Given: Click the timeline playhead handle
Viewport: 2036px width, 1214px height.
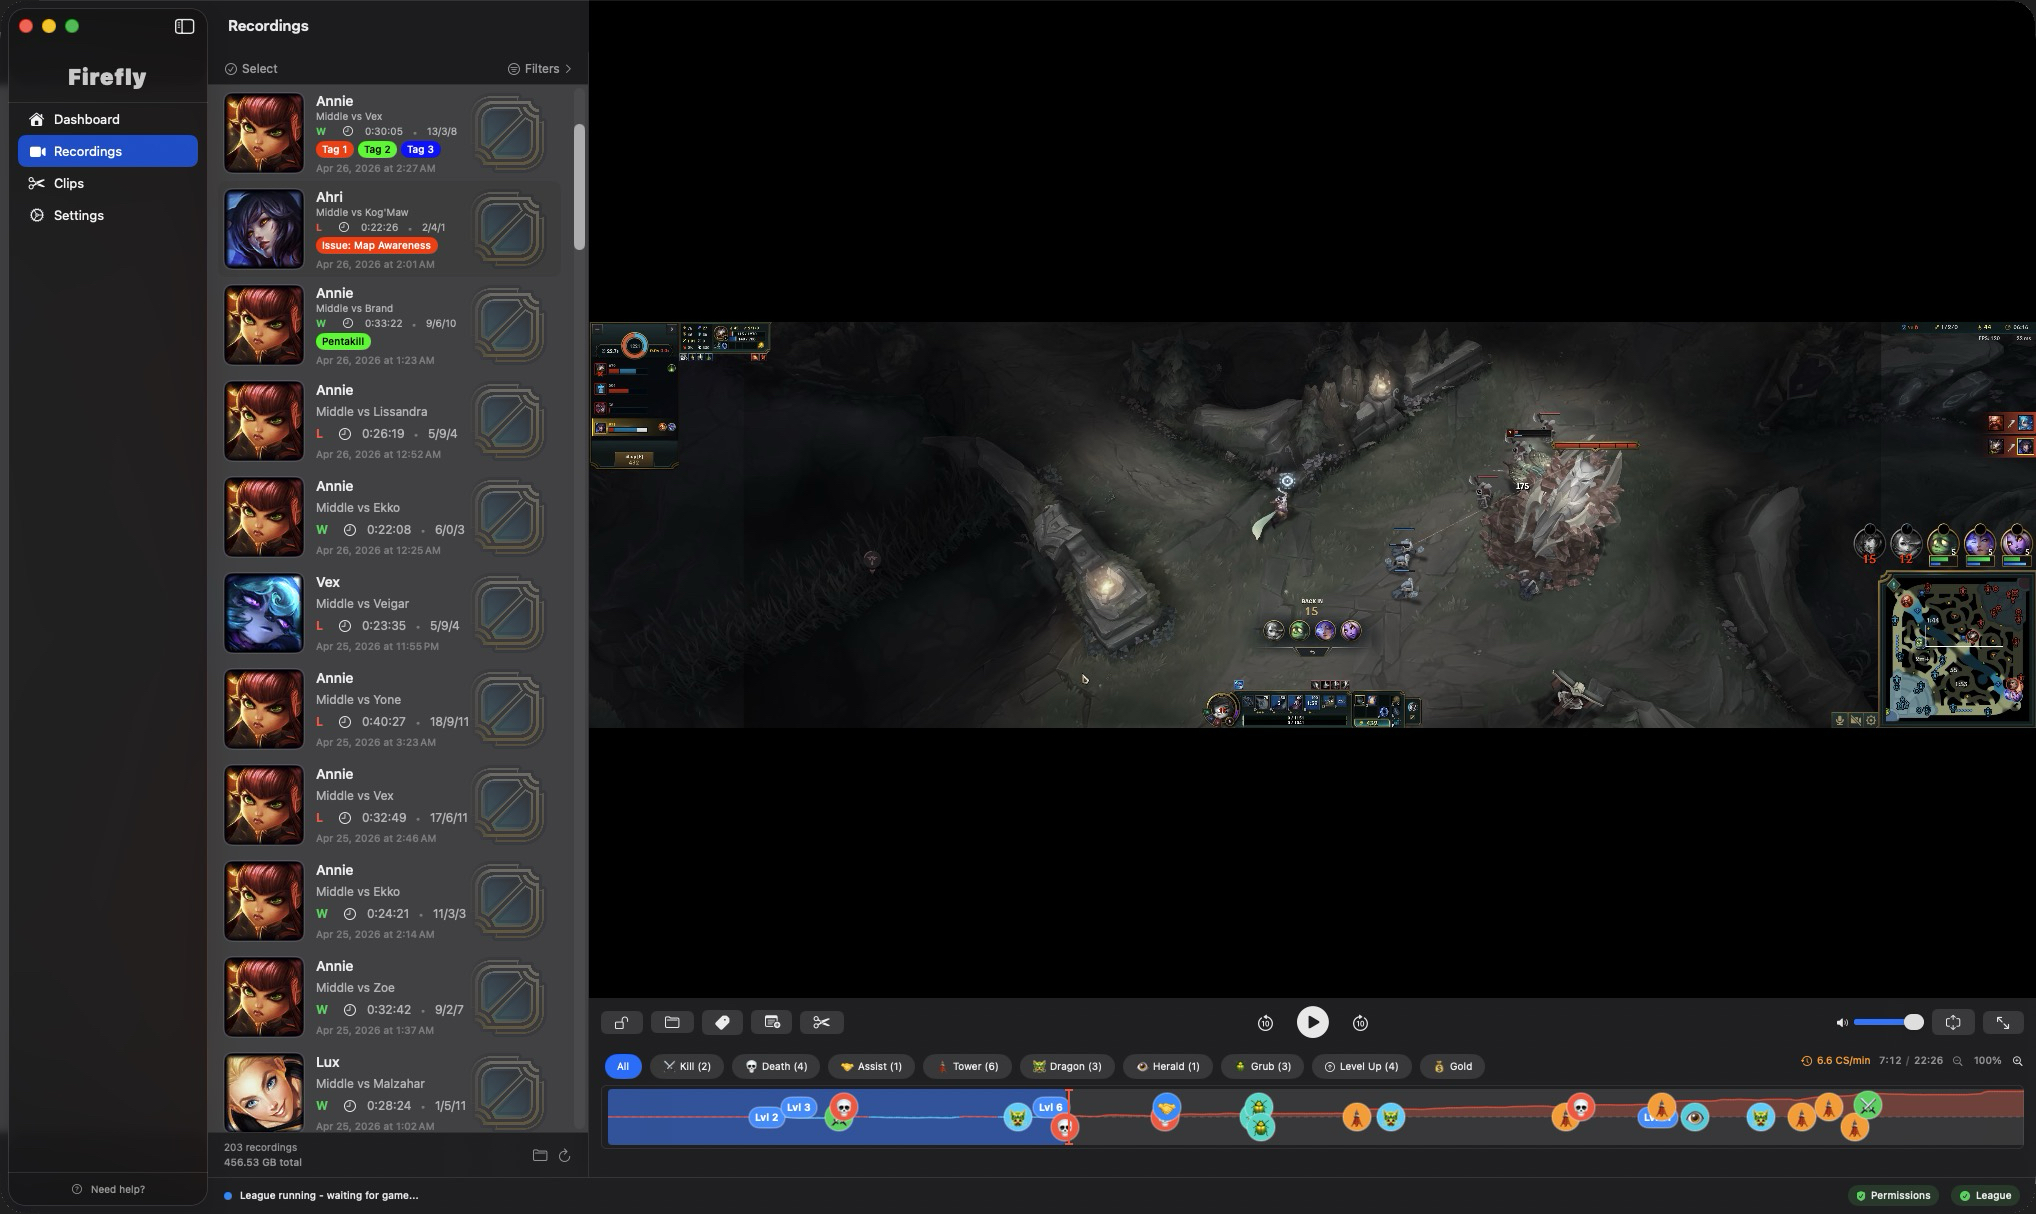Looking at the screenshot, I should [1069, 1117].
